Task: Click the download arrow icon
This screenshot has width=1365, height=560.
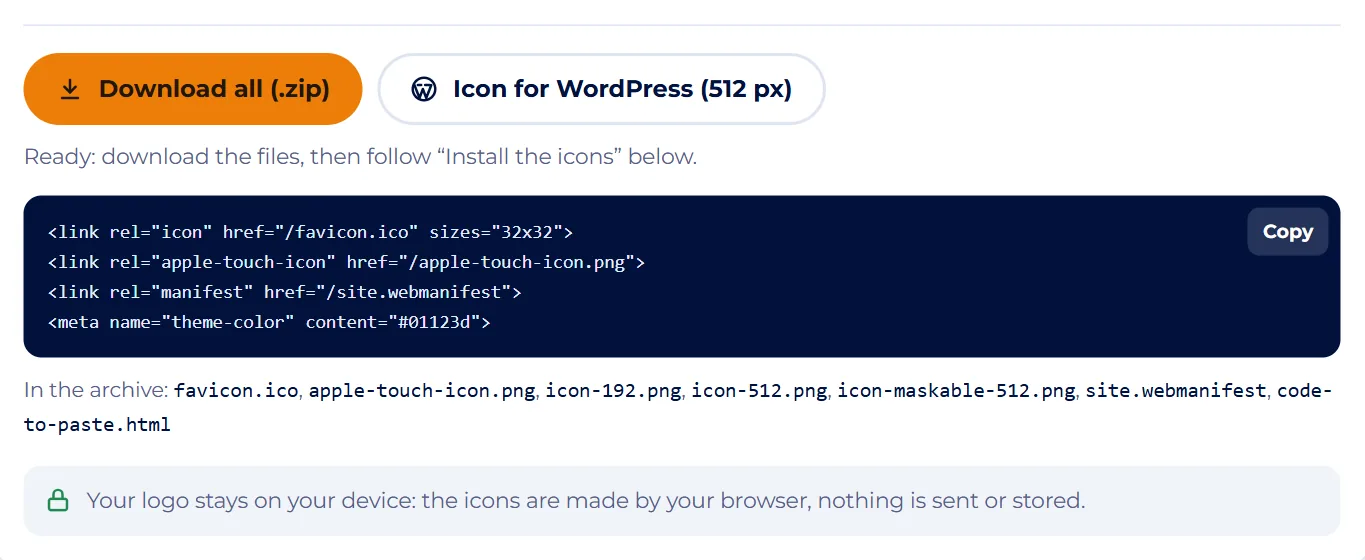Action: [69, 89]
